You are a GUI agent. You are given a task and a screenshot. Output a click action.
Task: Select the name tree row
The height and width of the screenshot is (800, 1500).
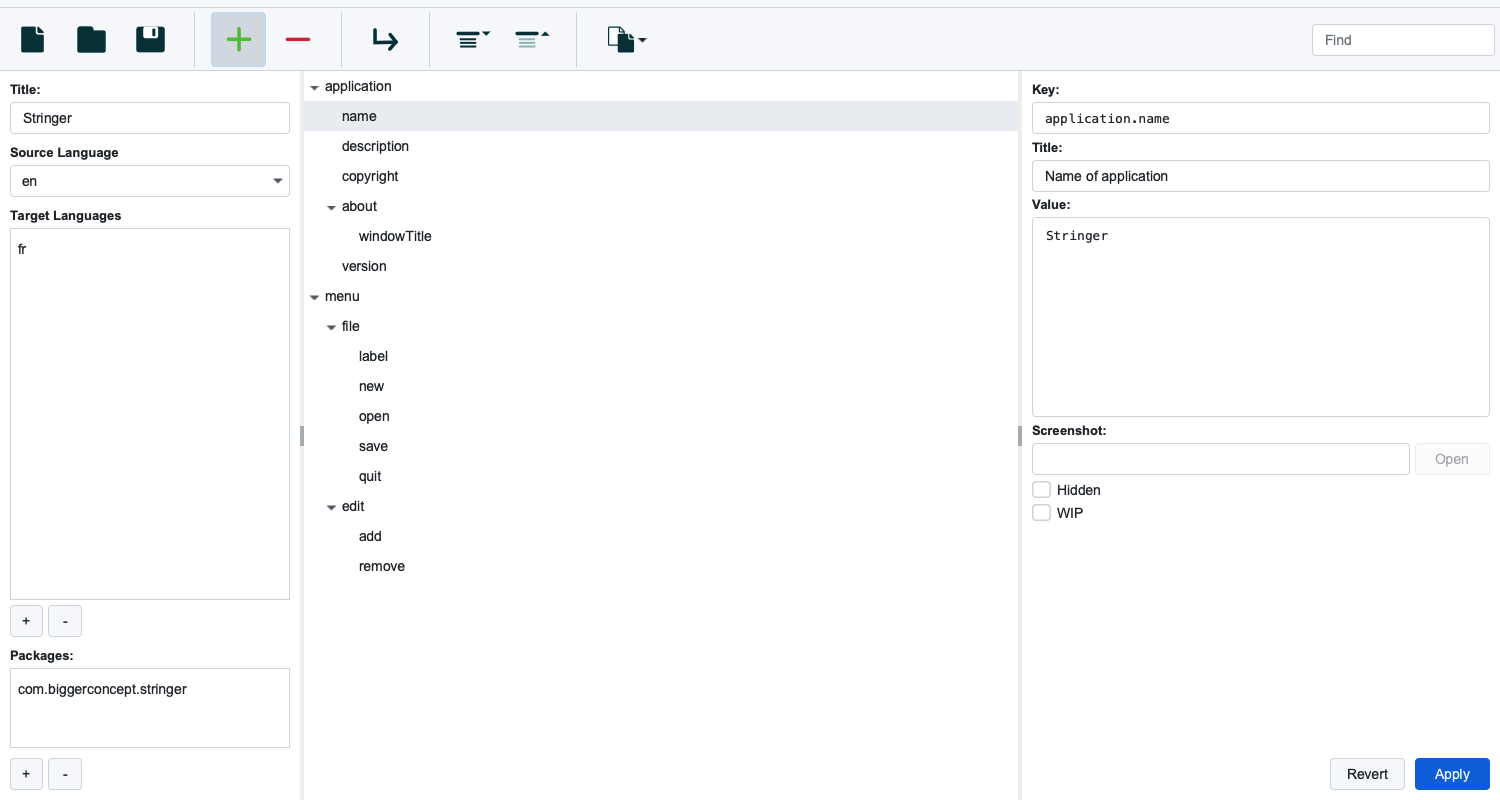pyautogui.click(x=661, y=116)
